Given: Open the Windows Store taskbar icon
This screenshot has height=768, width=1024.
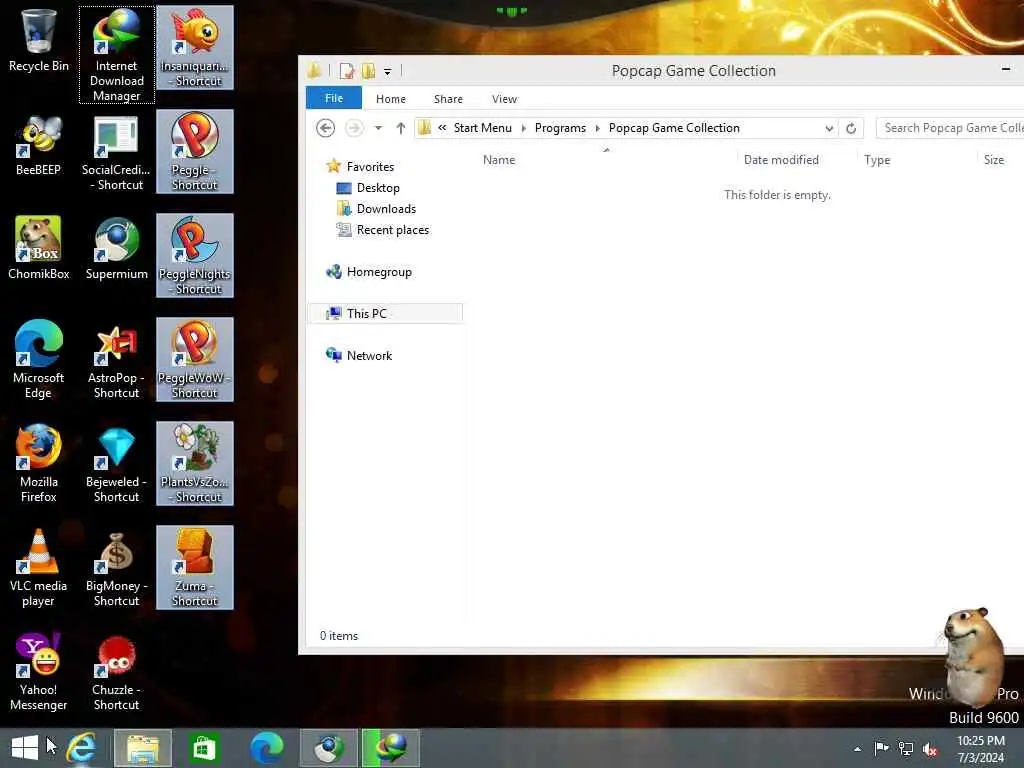Looking at the screenshot, I should click(204, 748).
